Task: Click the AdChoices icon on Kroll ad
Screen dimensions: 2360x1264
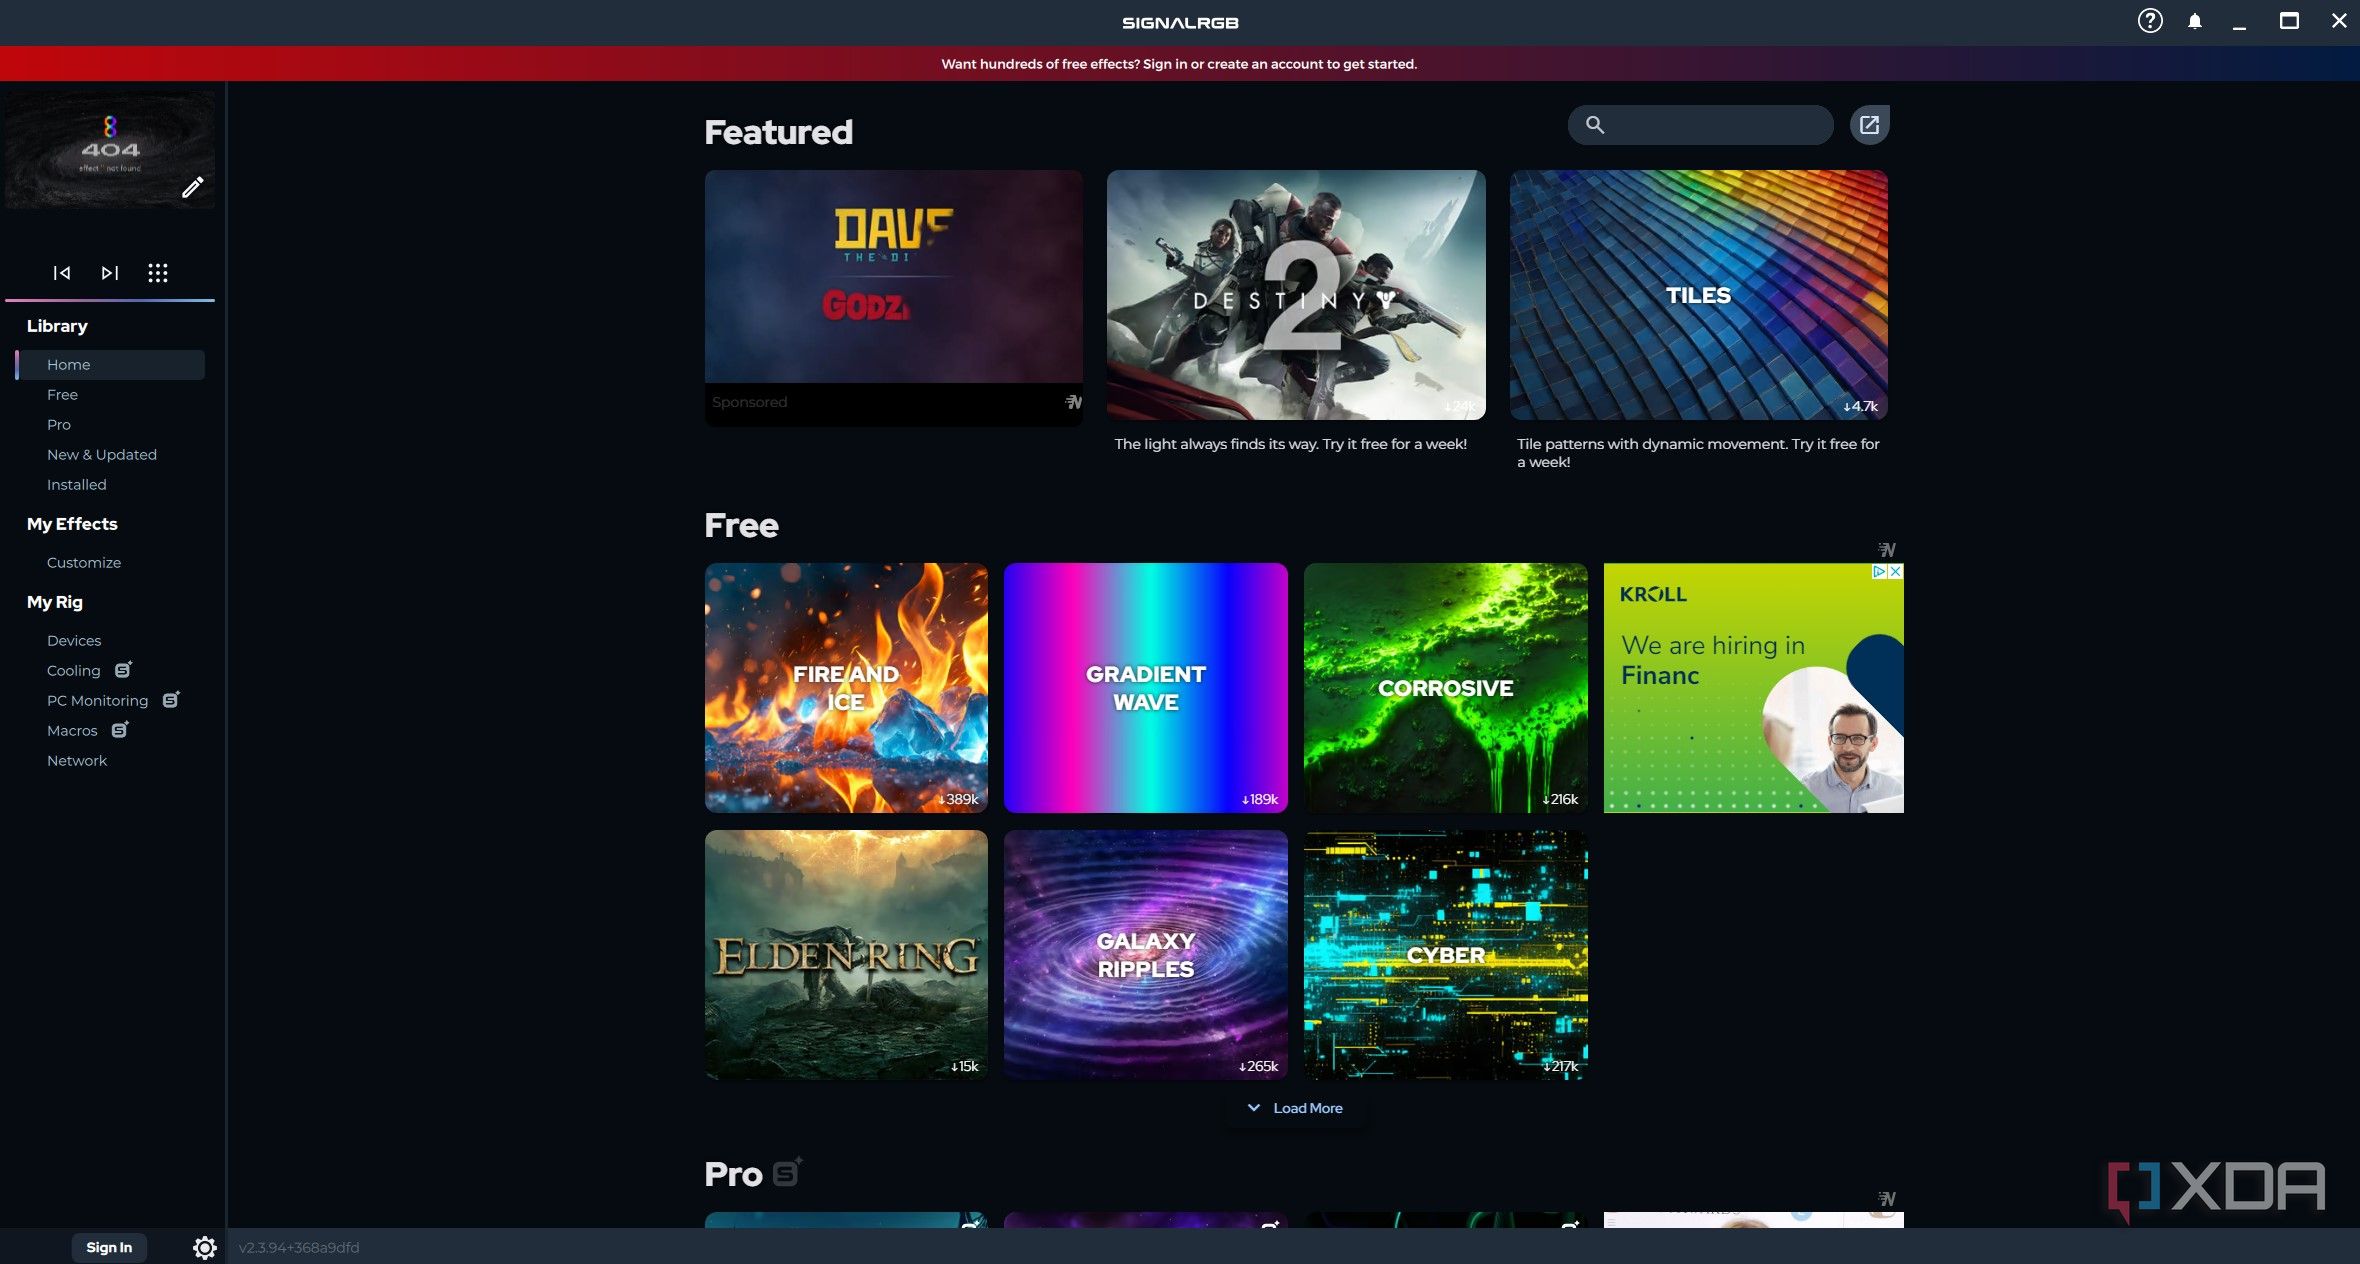Action: click(1879, 571)
